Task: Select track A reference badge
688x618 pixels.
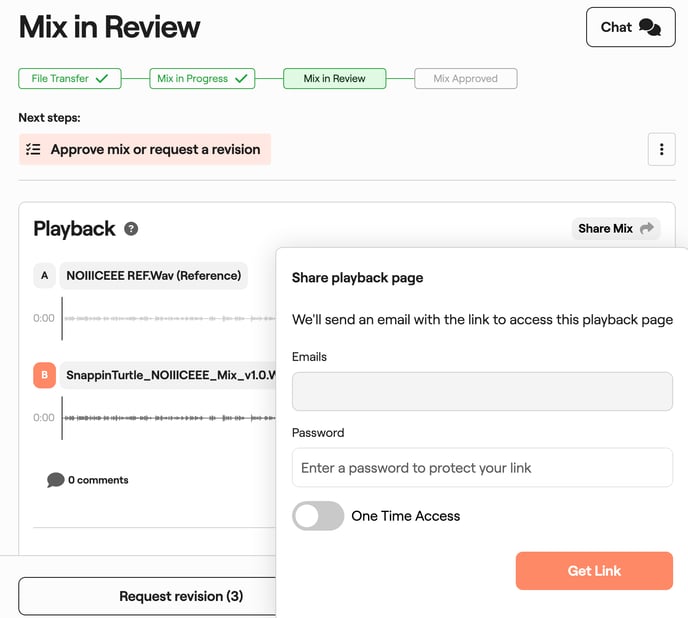Action: coord(44,275)
